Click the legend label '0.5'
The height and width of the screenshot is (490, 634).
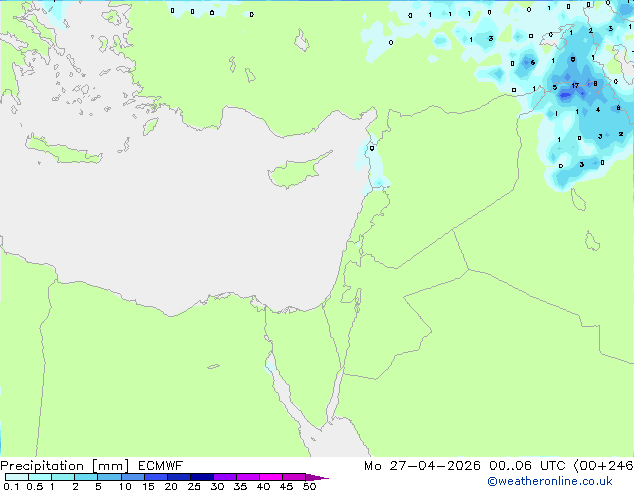pyautogui.click(x=34, y=486)
